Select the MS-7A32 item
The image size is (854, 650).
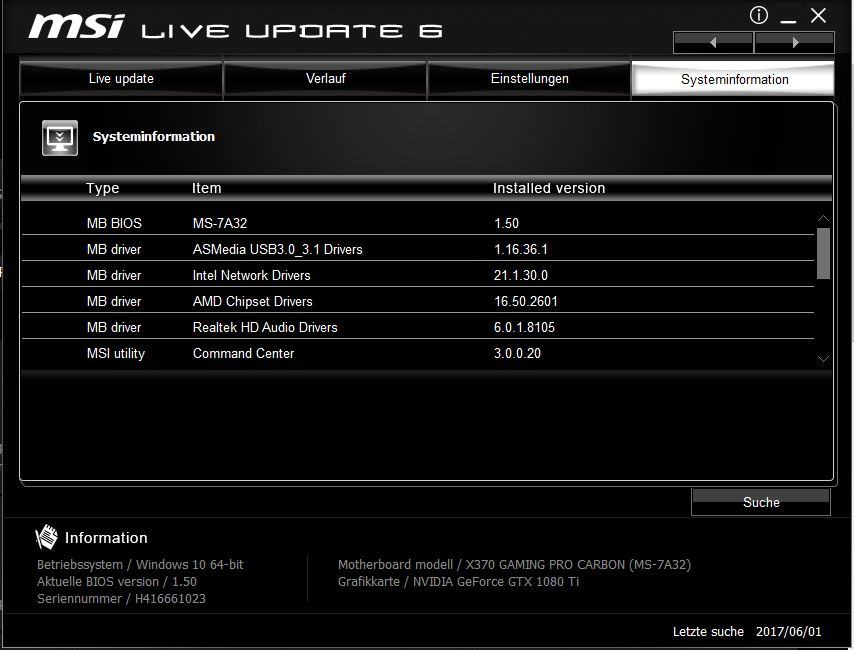220,223
